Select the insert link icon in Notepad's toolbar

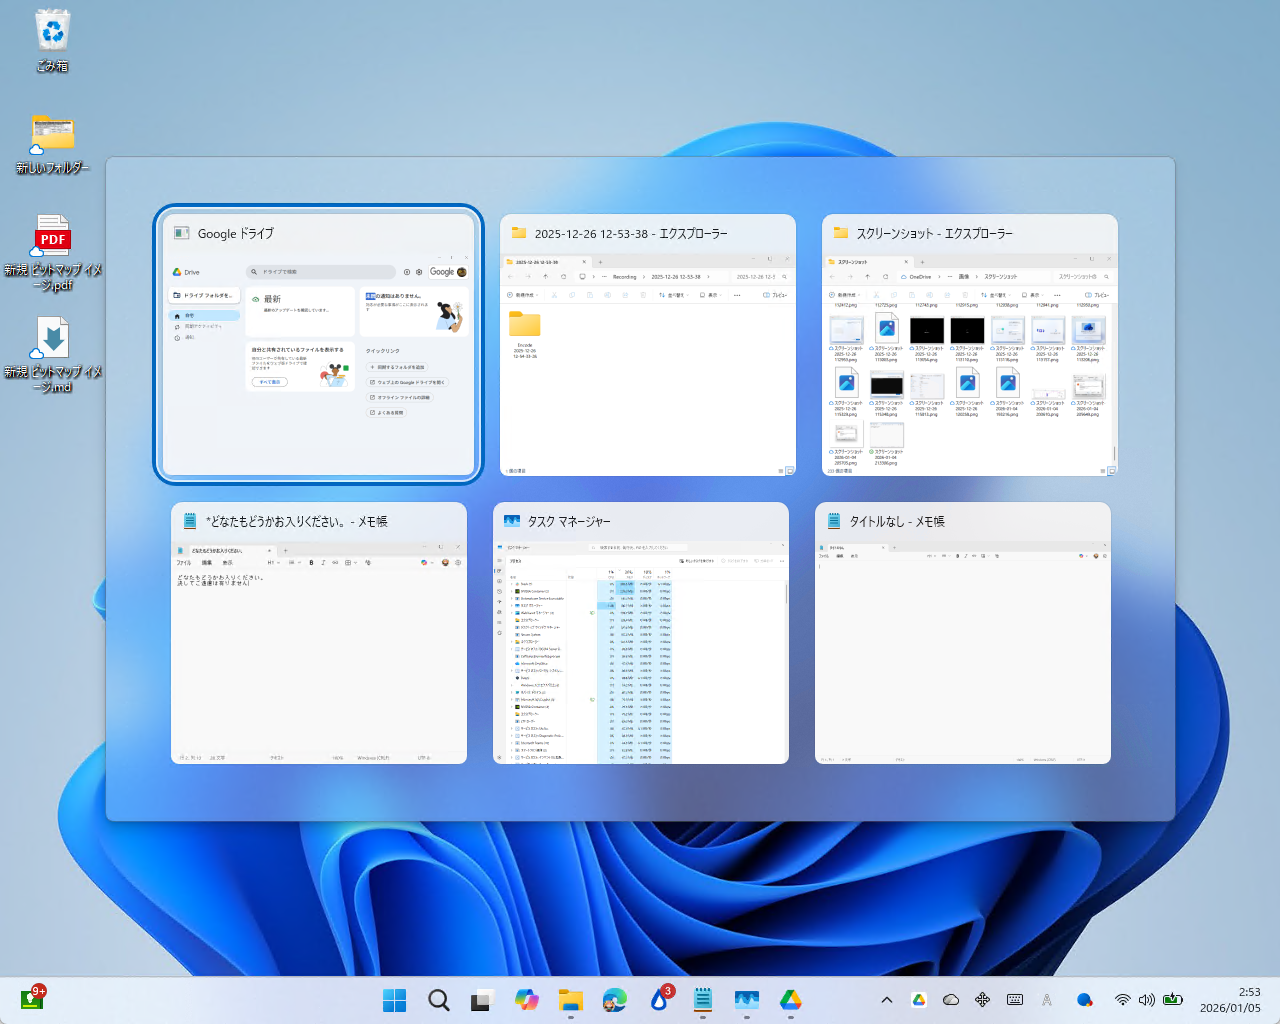pyautogui.click(x=336, y=563)
